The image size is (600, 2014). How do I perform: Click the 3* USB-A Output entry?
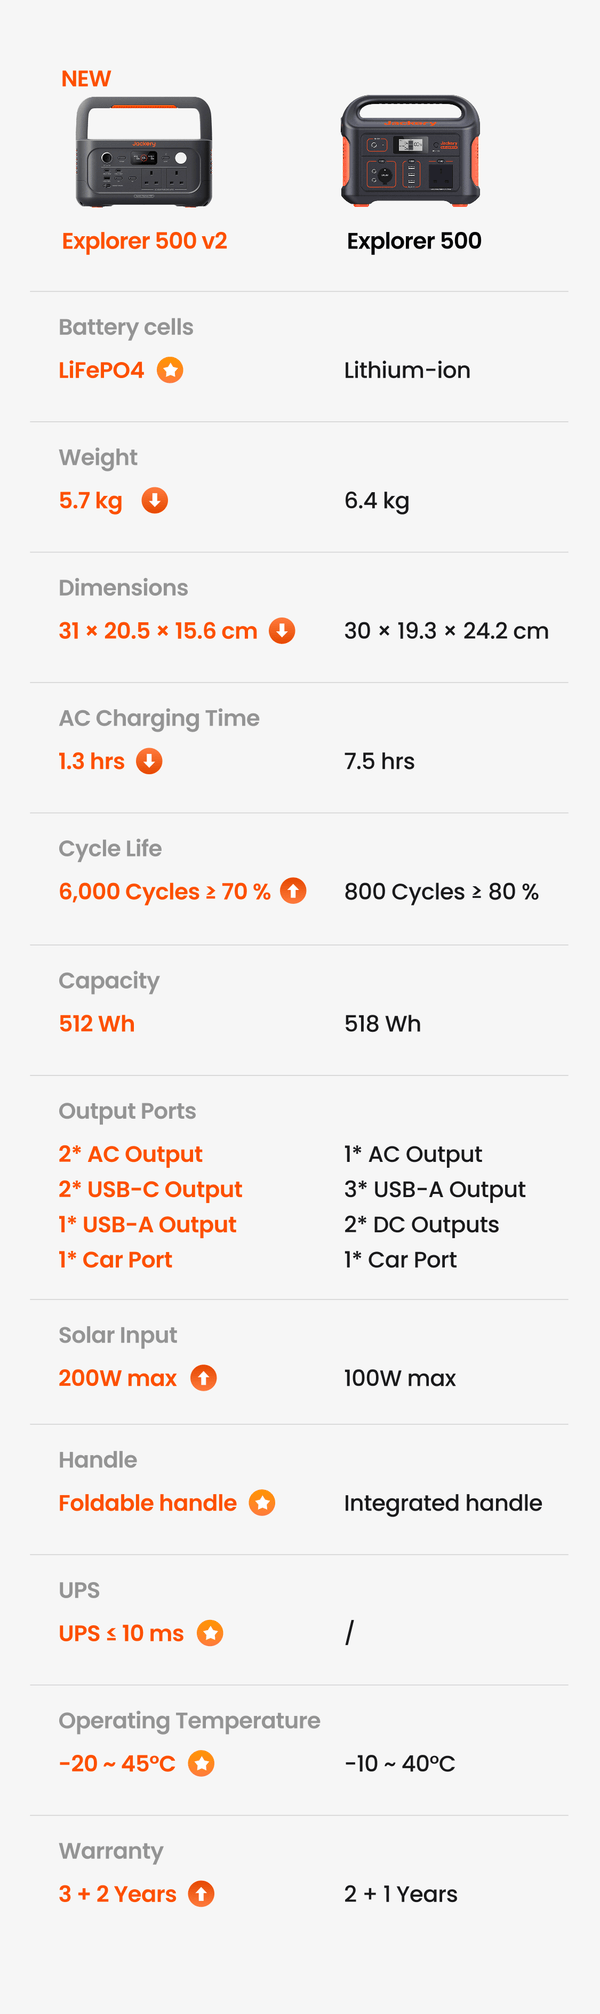[x=434, y=1189]
